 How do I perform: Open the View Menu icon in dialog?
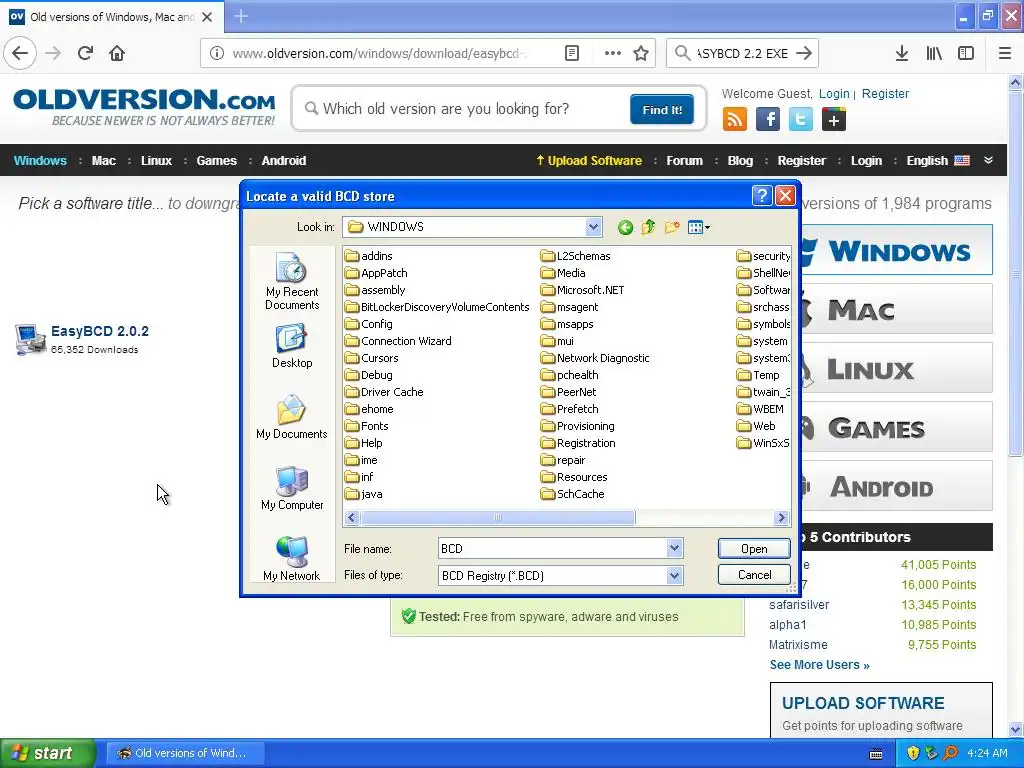(x=698, y=227)
